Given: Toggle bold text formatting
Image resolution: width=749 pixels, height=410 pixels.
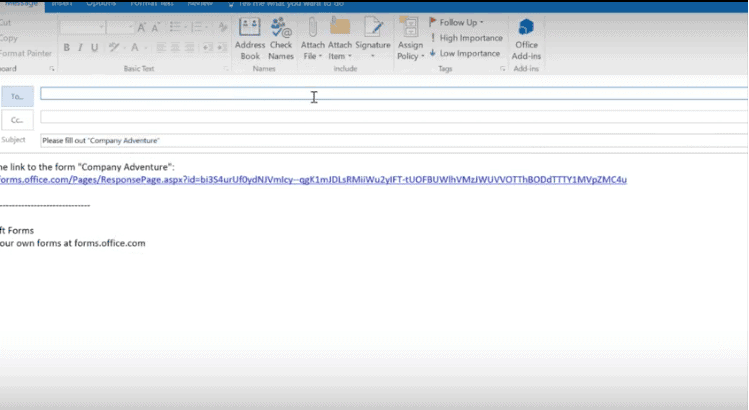Looking at the screenshot, I should (x=67, y=47).
